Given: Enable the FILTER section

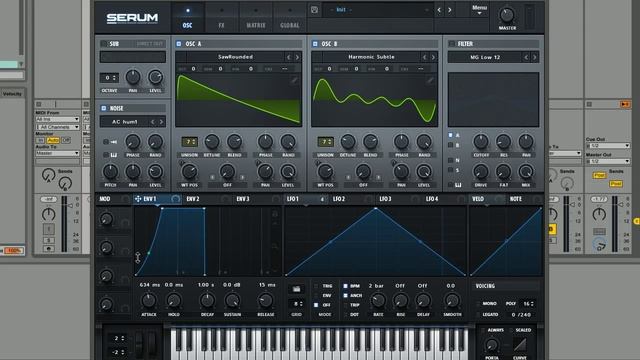Looking at the screenshot, I should [x=451, y=44].
